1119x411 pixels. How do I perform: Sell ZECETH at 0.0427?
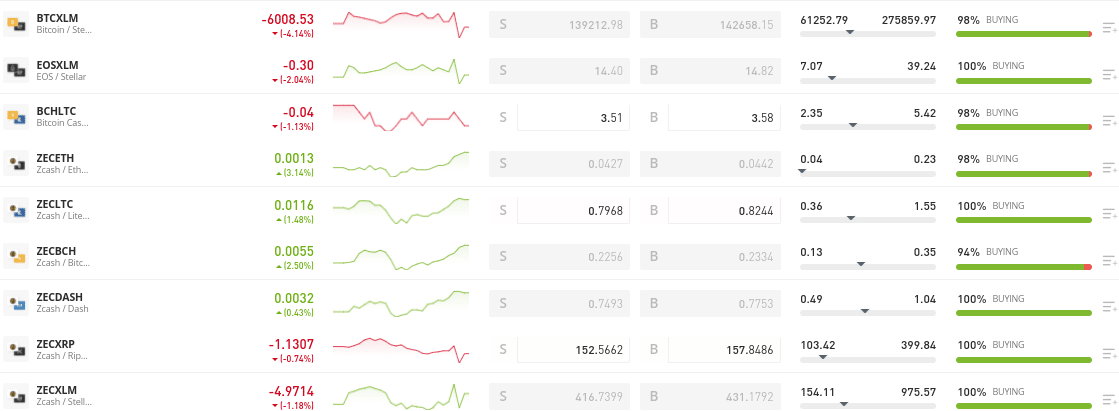pos(560,163)
